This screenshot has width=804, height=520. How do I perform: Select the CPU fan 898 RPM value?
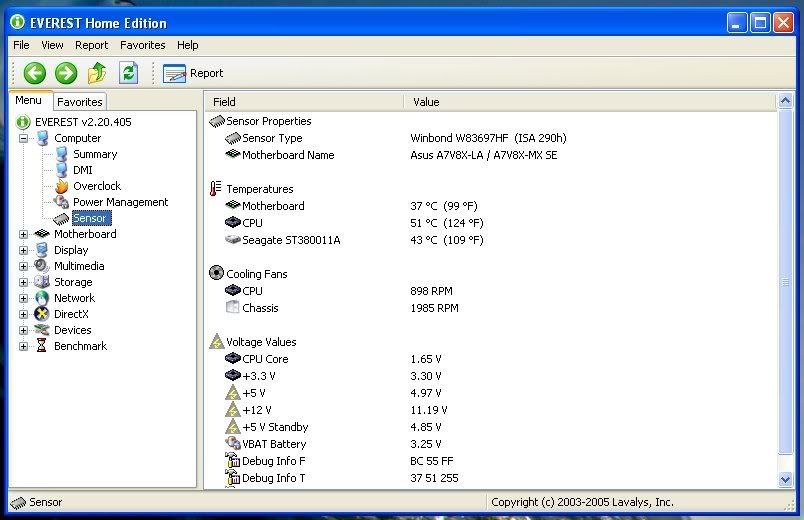pos(431,291)
